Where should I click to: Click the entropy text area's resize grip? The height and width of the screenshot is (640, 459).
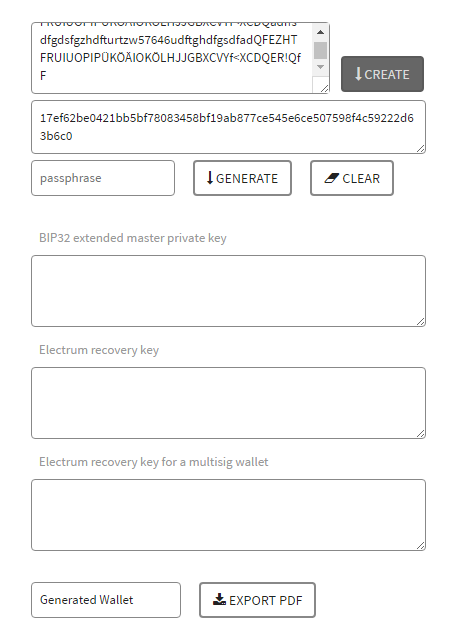[325, 89]
